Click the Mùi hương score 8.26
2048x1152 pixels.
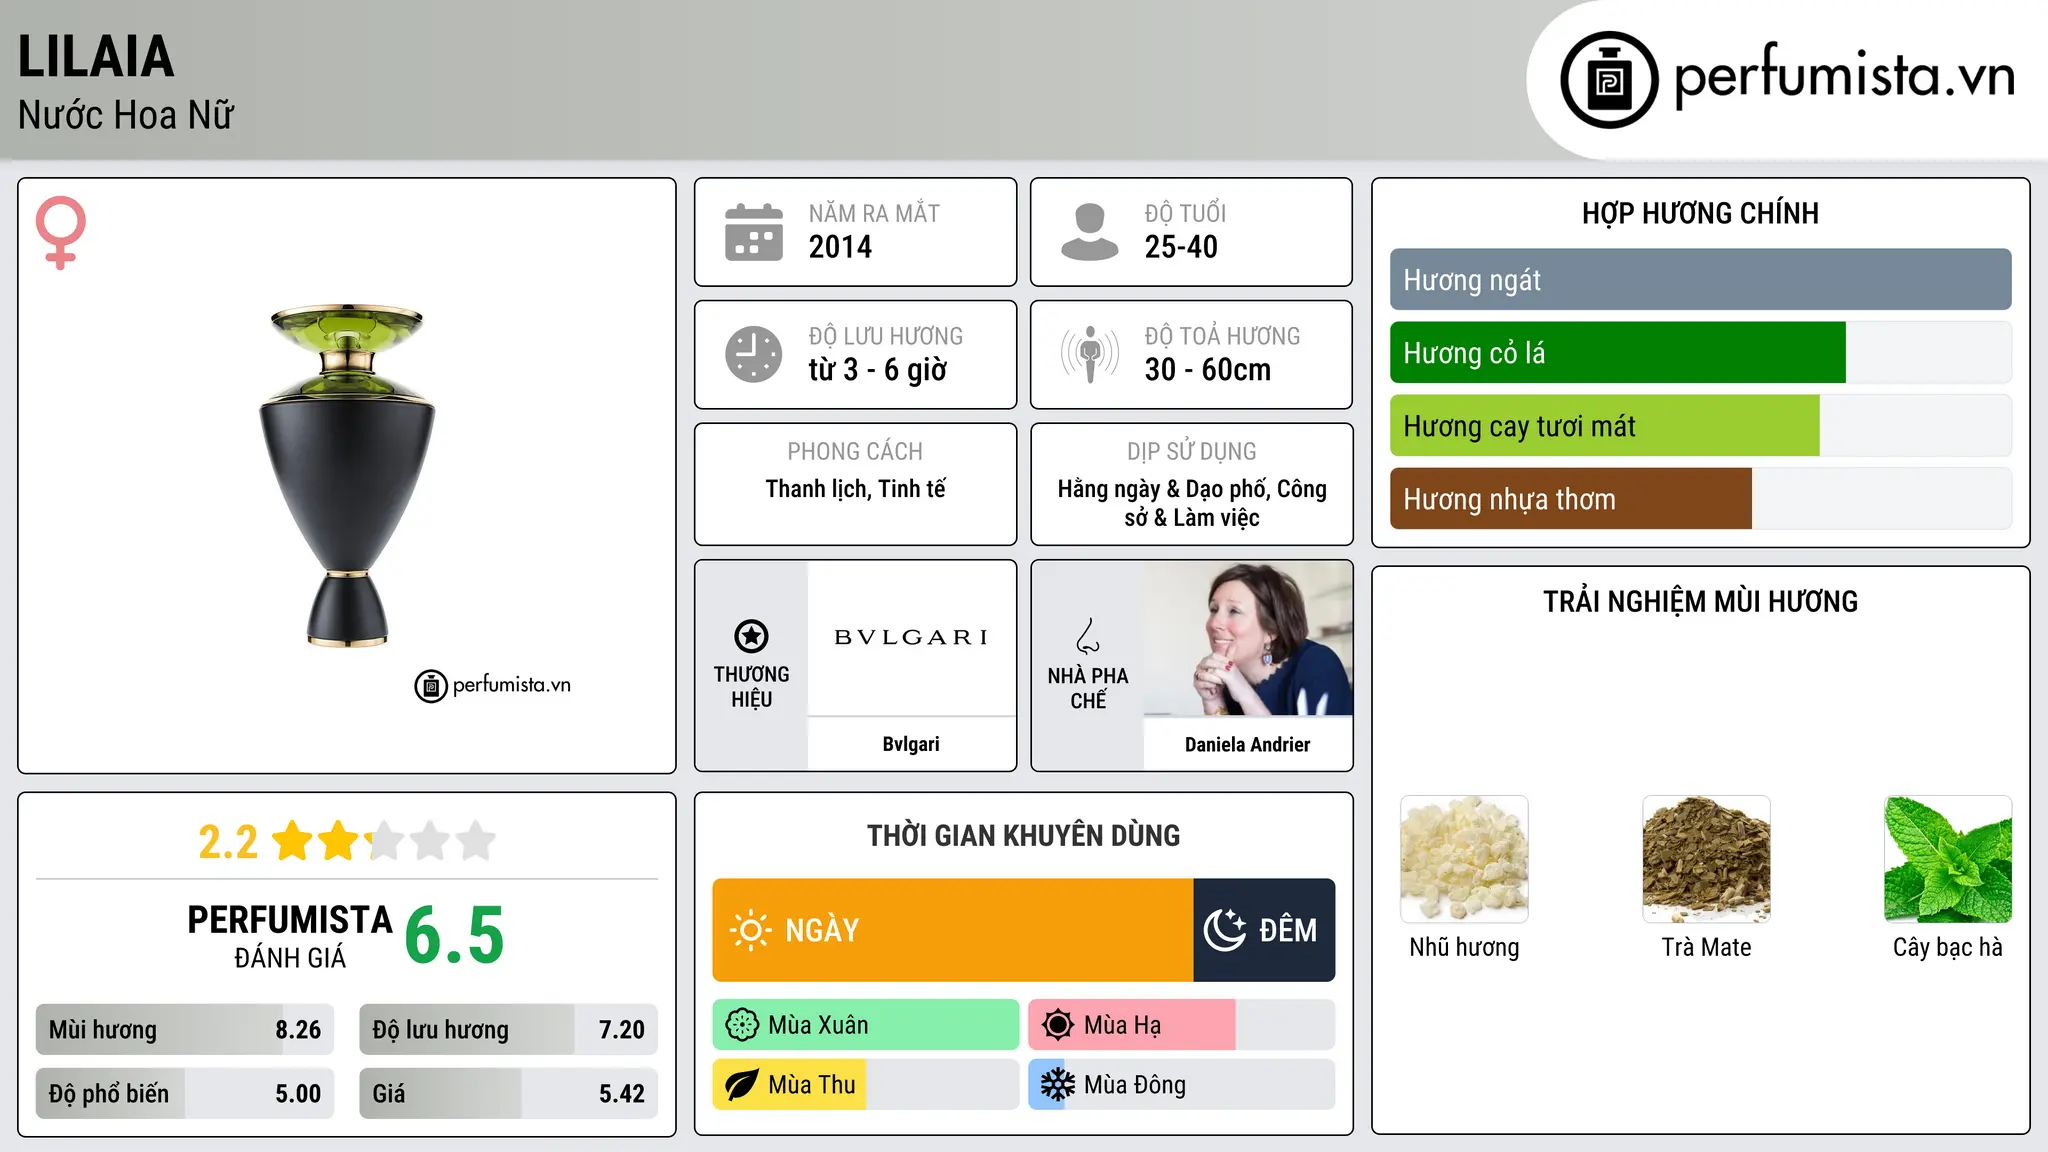298,1030
